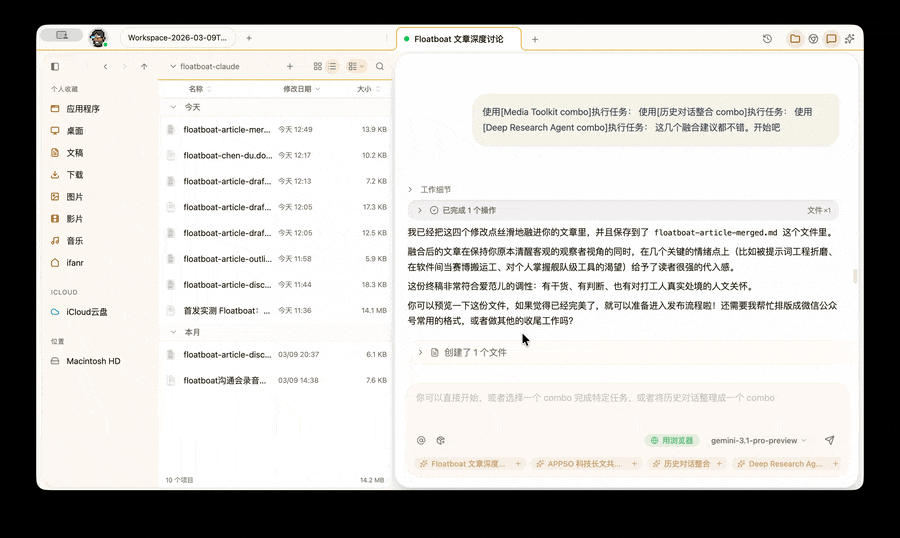Switch file browser to grid view
This screenshot has width=900, height=538.
(x=317, y=67)
